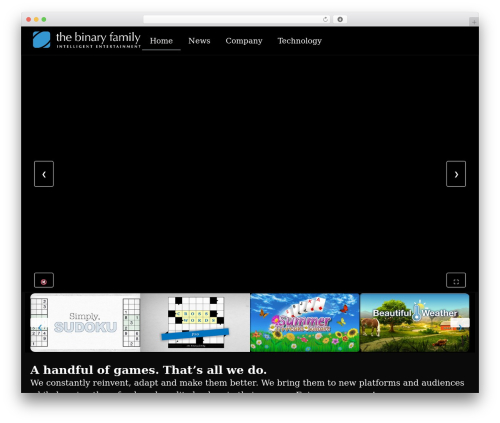Show next slide in main slider
This screenshot has width=500, height=423.
pos(456,174)
